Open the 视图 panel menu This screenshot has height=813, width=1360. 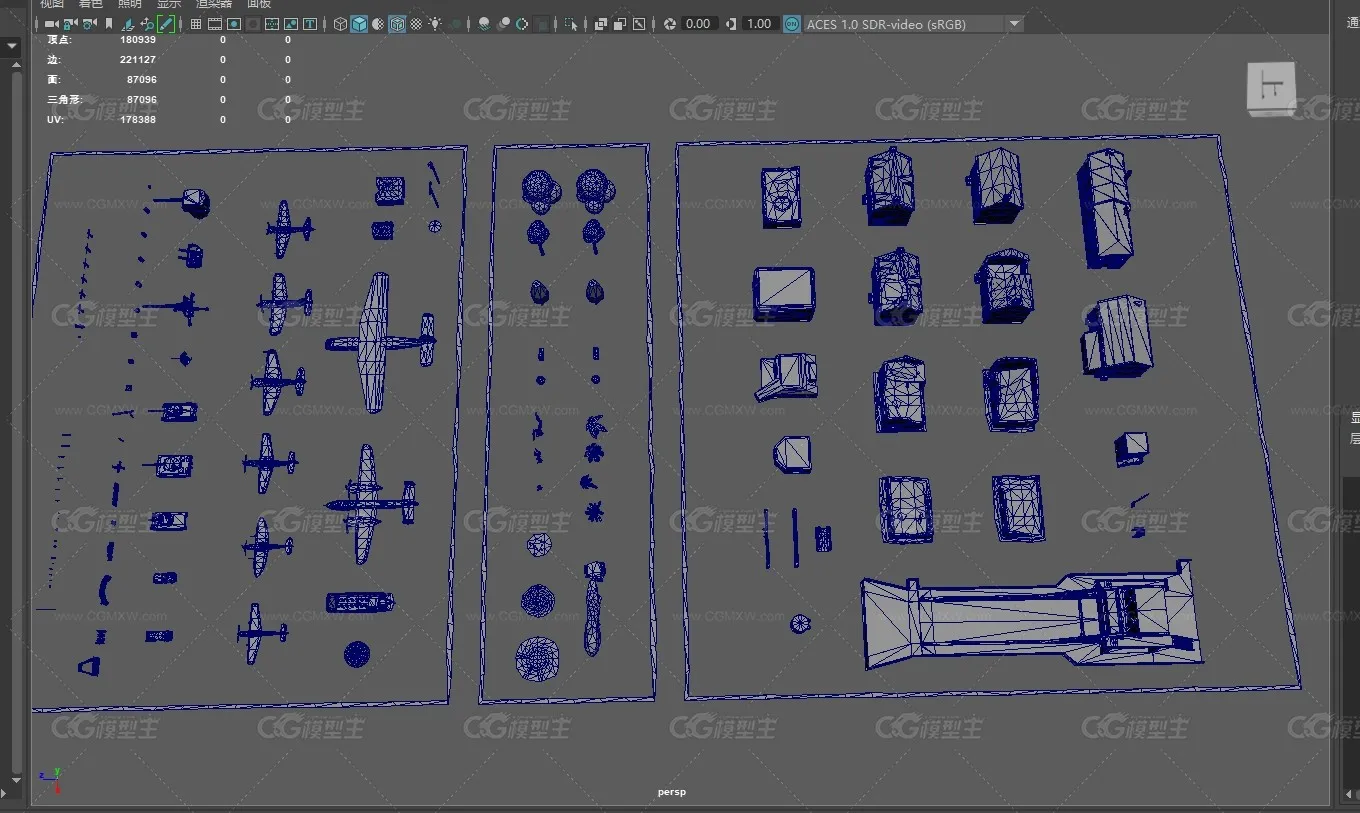click(51, 4)
